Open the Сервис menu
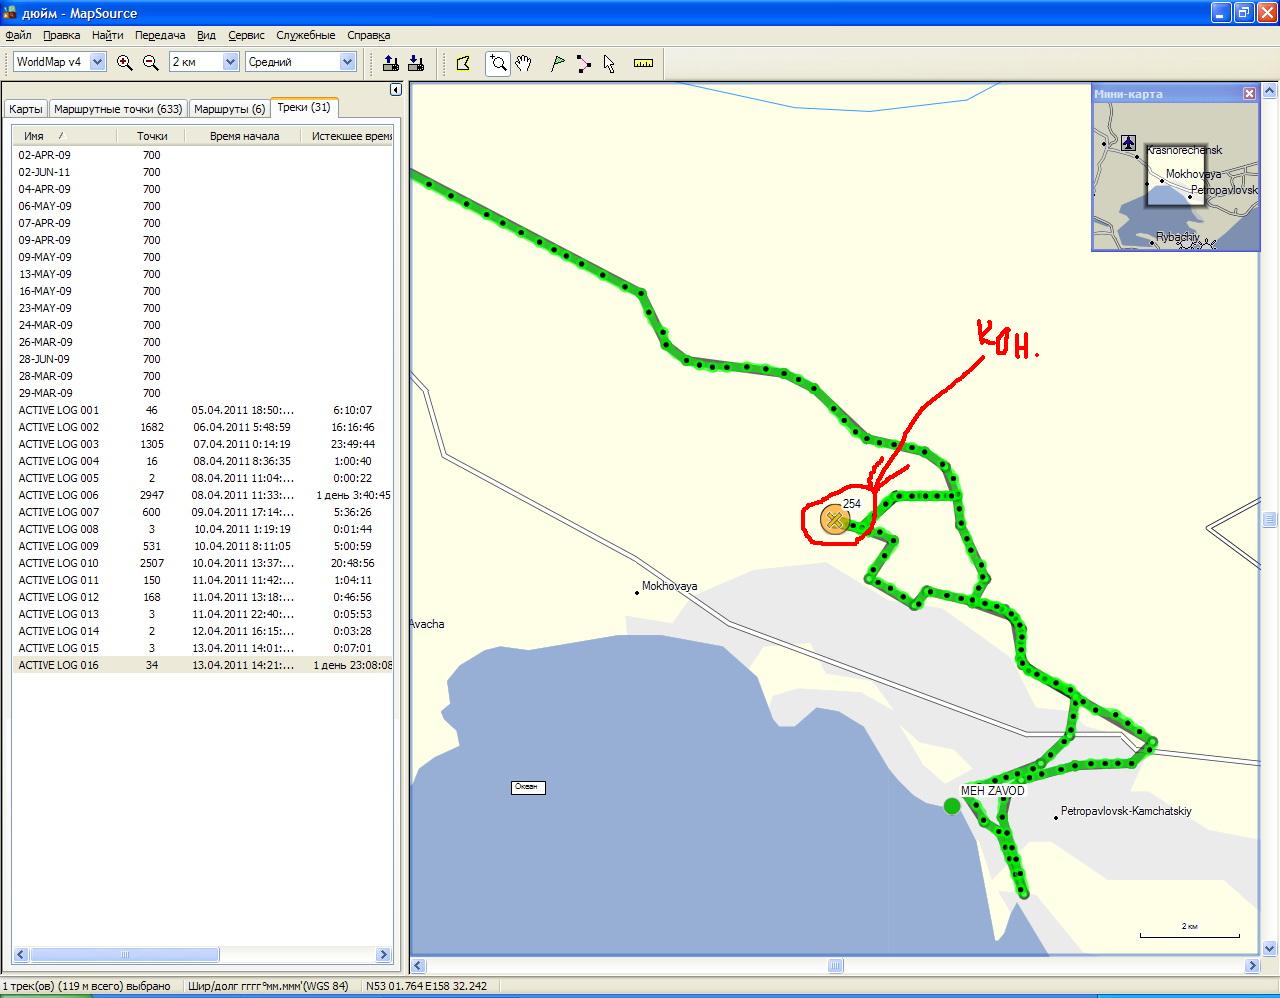This screenshot has width=1280, height=998. pyautogui.click(x=246, y=35)
